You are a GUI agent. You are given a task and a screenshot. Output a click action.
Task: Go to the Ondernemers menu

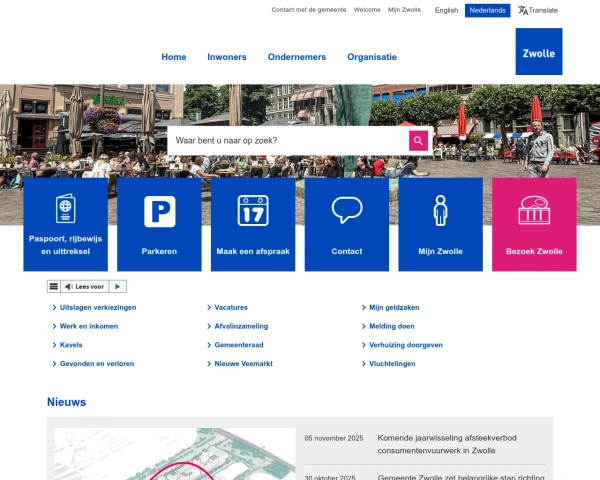pos(297,57)
